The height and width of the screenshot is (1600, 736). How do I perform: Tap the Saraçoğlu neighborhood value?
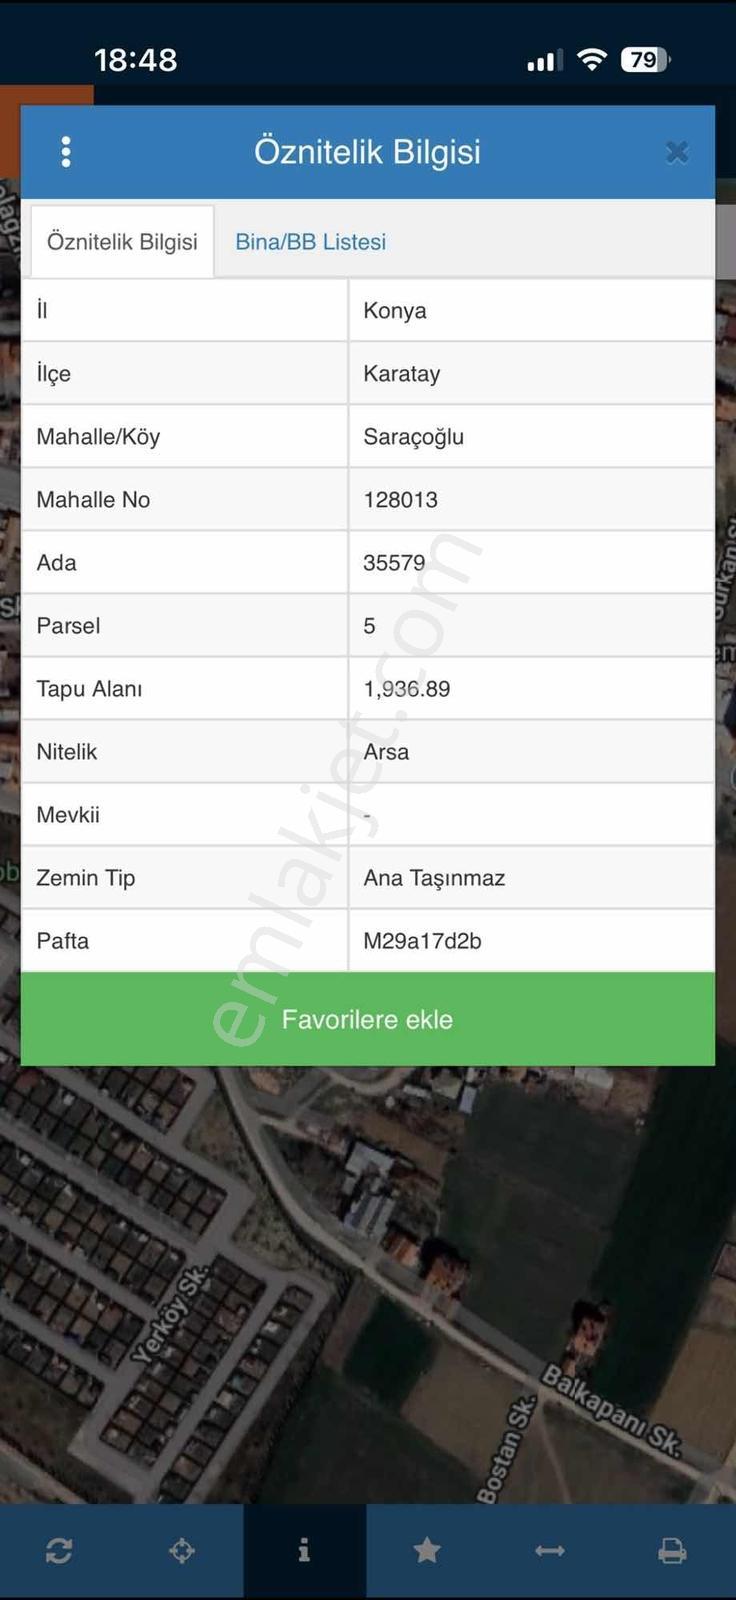click(x=413, y=437)
